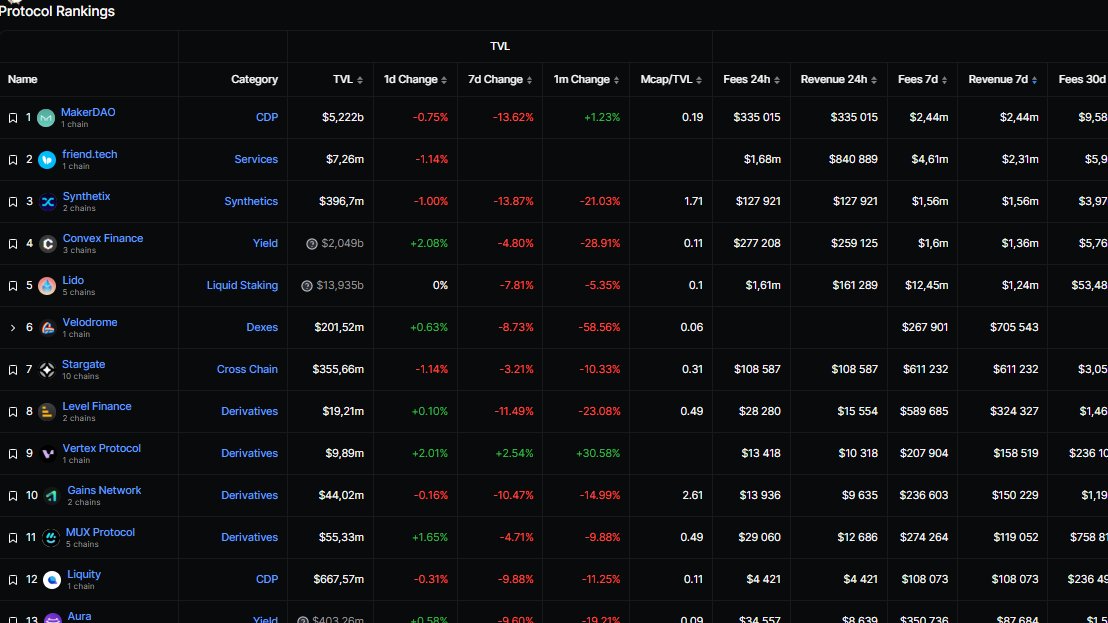Bookmark the Lido row
Image resolution: width=1108 pixels, height=623 pixels.
tap(13, 286)
